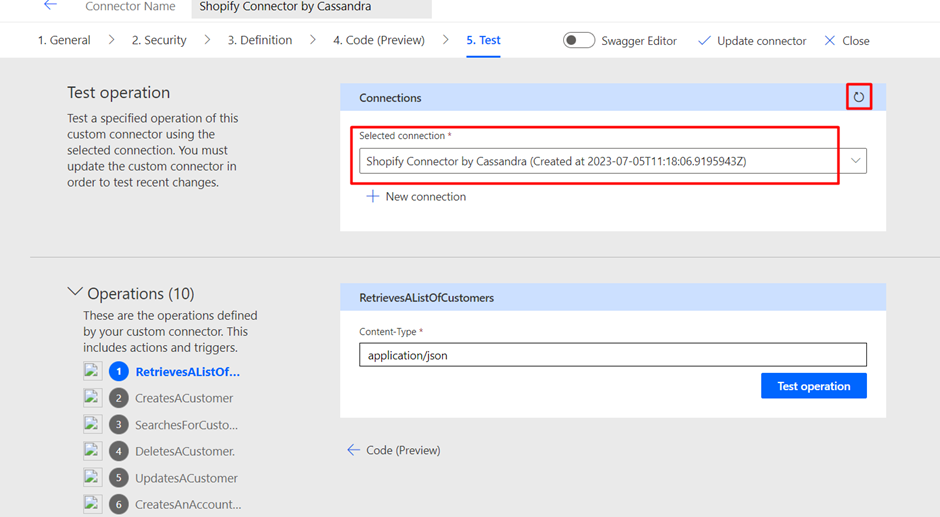Refresh the Connections list

[x=858, y=97]
